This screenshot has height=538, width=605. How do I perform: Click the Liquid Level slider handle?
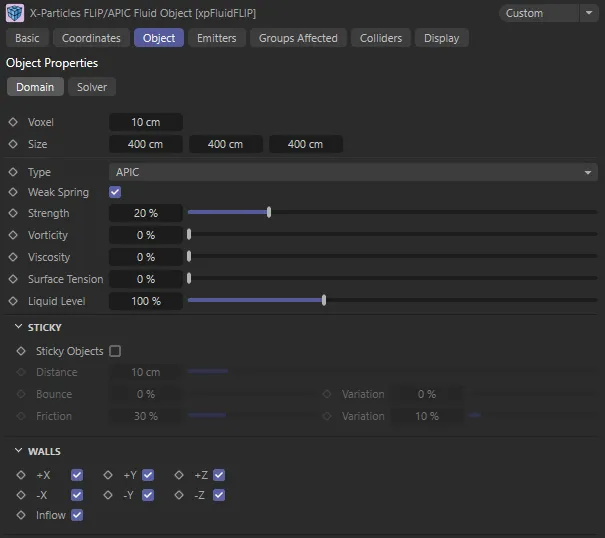click(324, 300)
